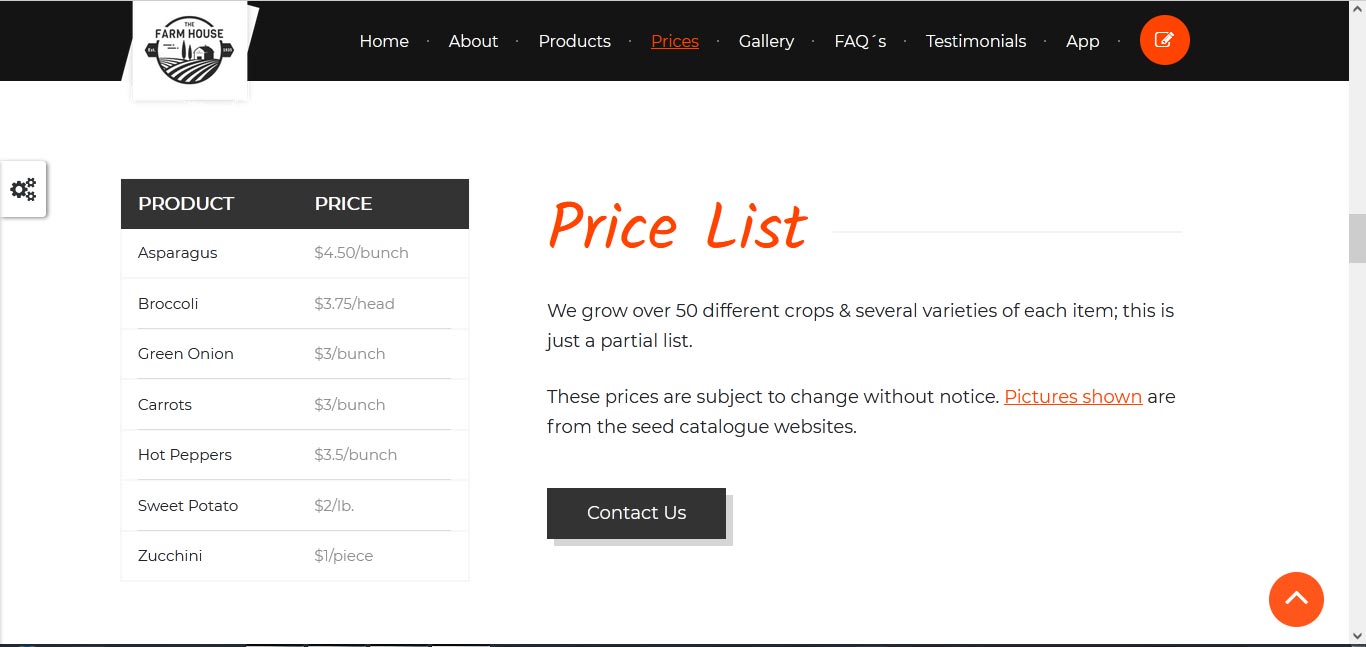Follow the Pictures shown link
This screenshot has width=1366, height=647.
pyautogui.click(x=1073, y=396)
